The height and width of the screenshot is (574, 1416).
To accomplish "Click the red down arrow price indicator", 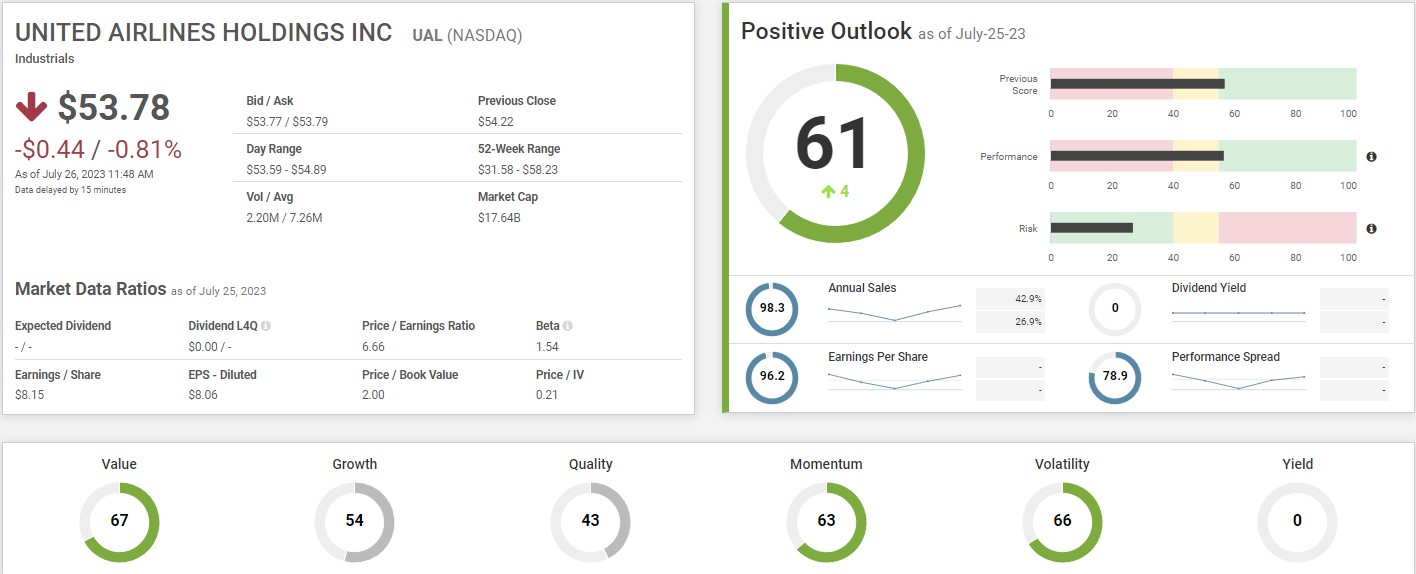I will pos(32,107).
